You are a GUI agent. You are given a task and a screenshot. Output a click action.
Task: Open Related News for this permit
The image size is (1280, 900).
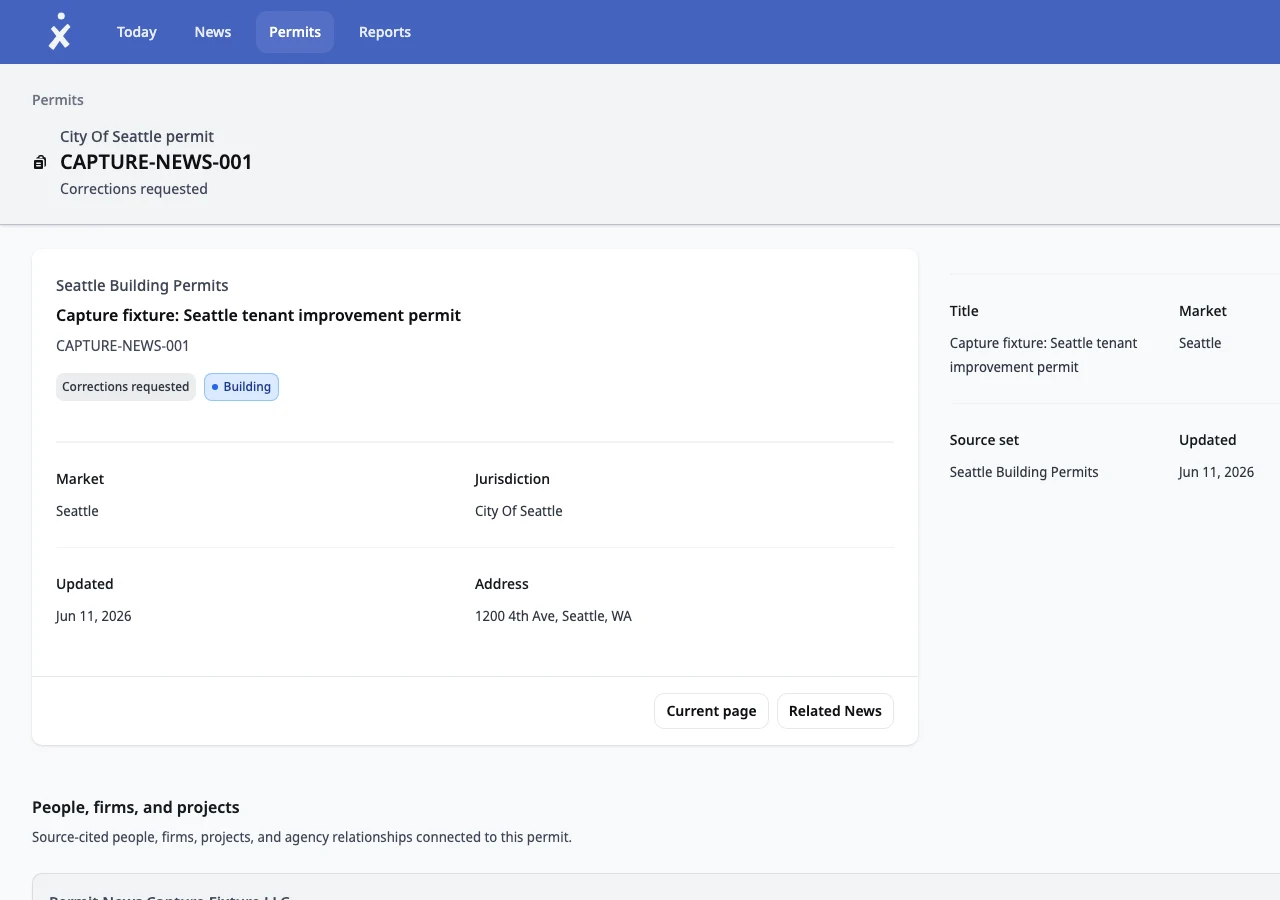click(835, 711)
